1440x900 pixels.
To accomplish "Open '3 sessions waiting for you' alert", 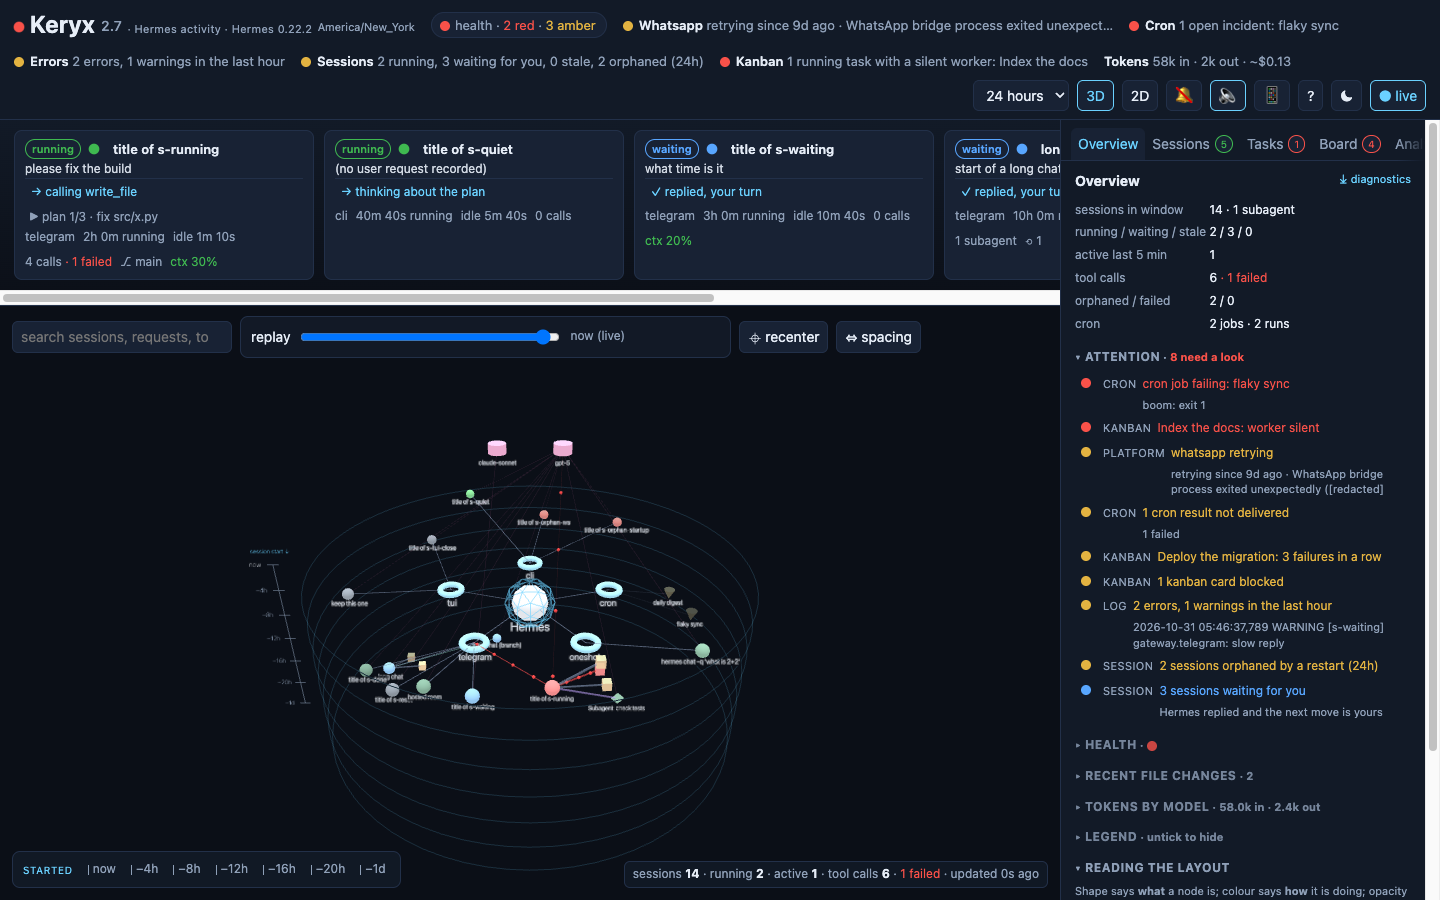I will coord(1232,691).
